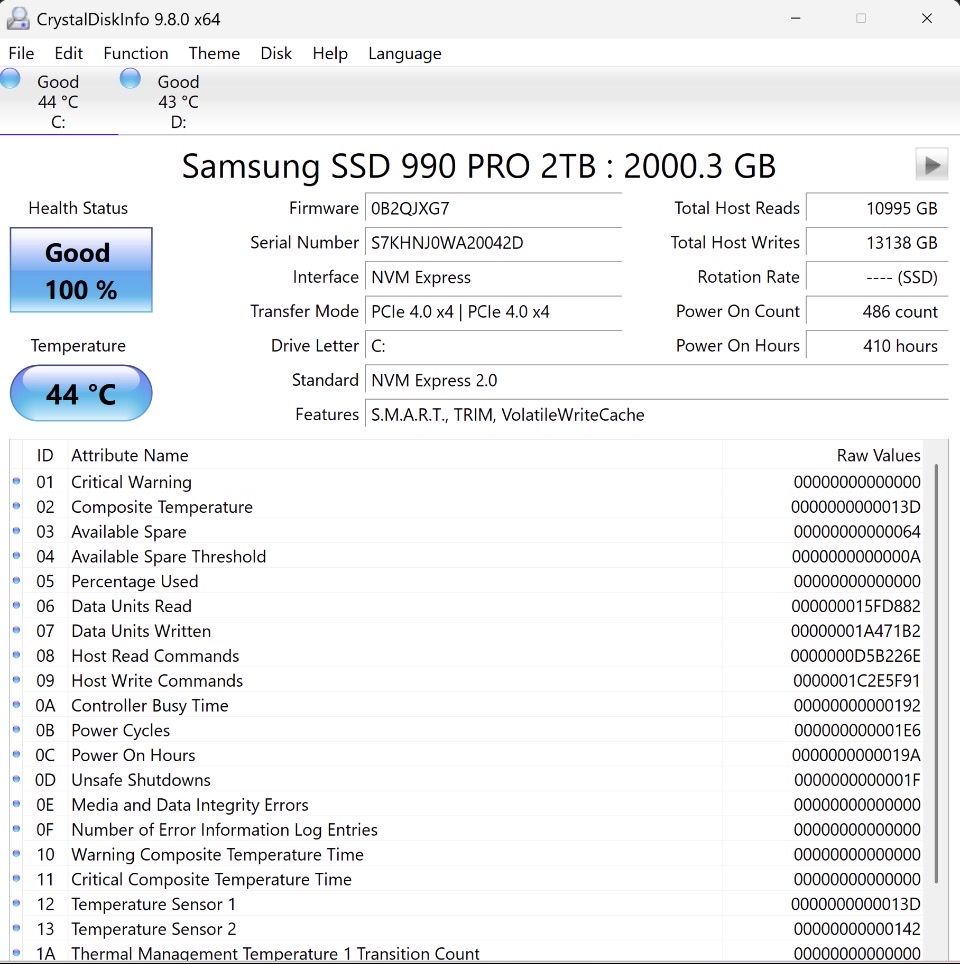
Task: Click status dot beside Temperature Sensor 1
Action: [x=16, y=904]
